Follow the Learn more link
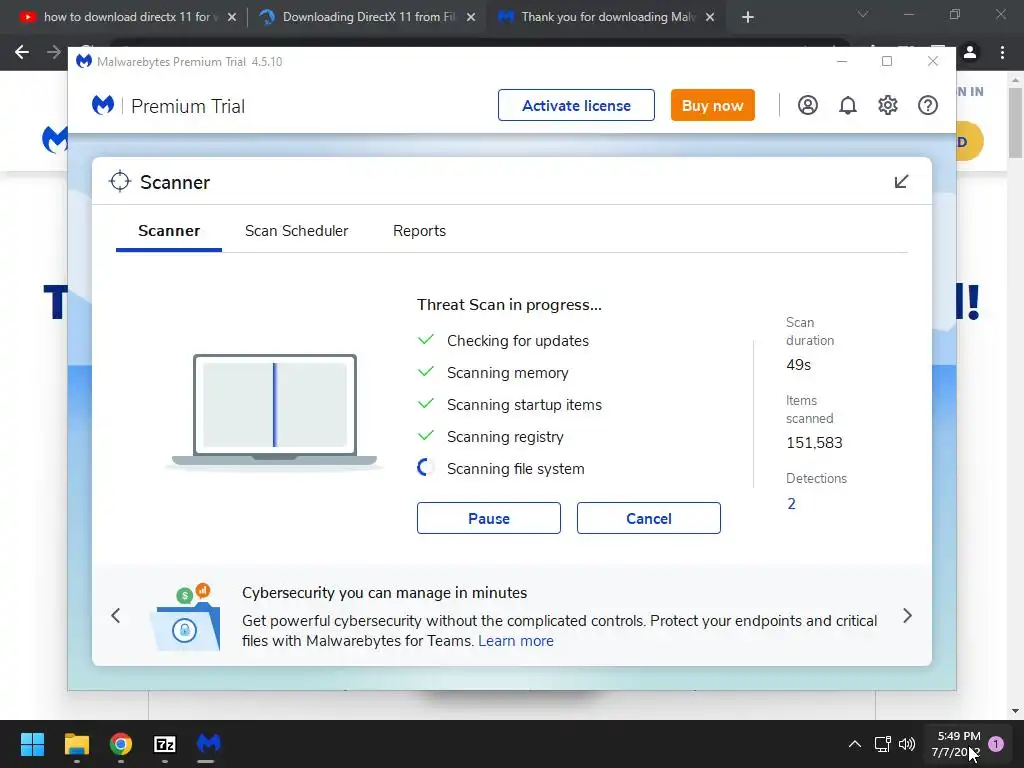Viewport: 1024px width, 768px height. pyautogui.click(x=516, y=641)
